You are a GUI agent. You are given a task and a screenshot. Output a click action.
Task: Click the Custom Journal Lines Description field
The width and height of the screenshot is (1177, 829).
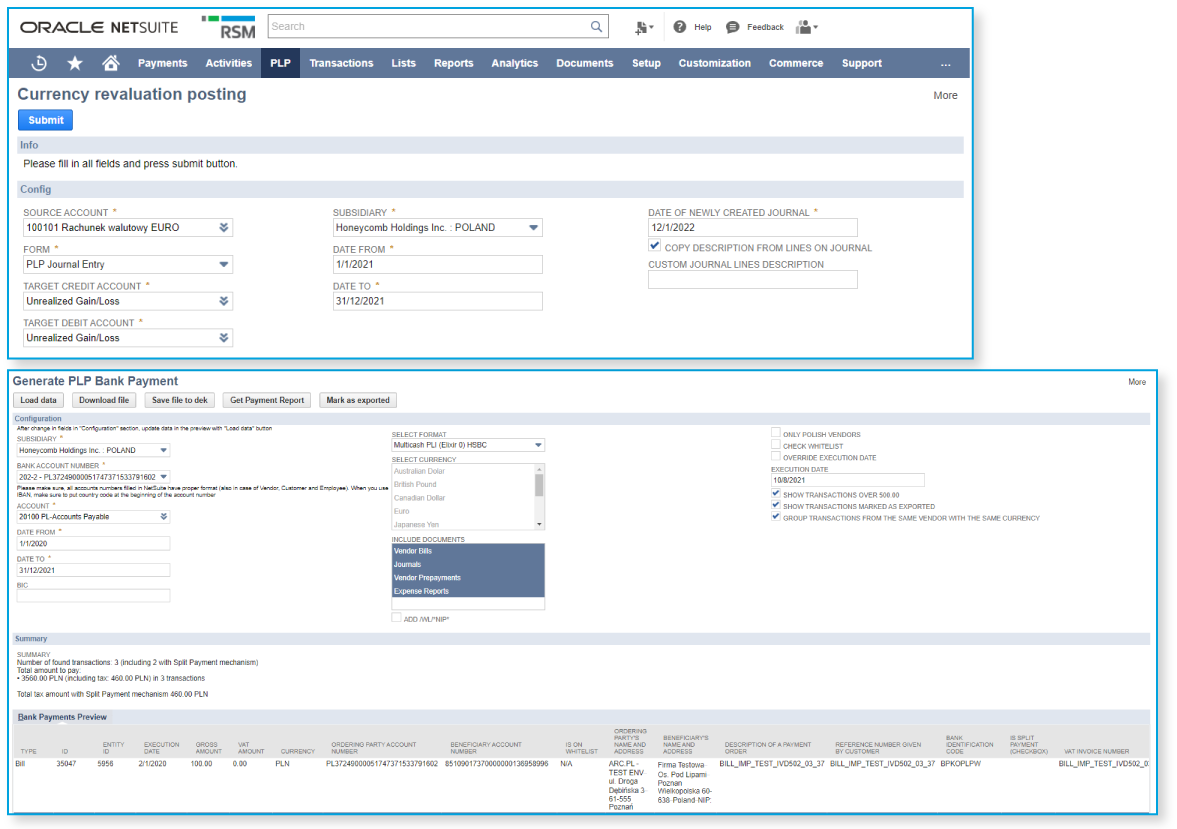(752, 280)
